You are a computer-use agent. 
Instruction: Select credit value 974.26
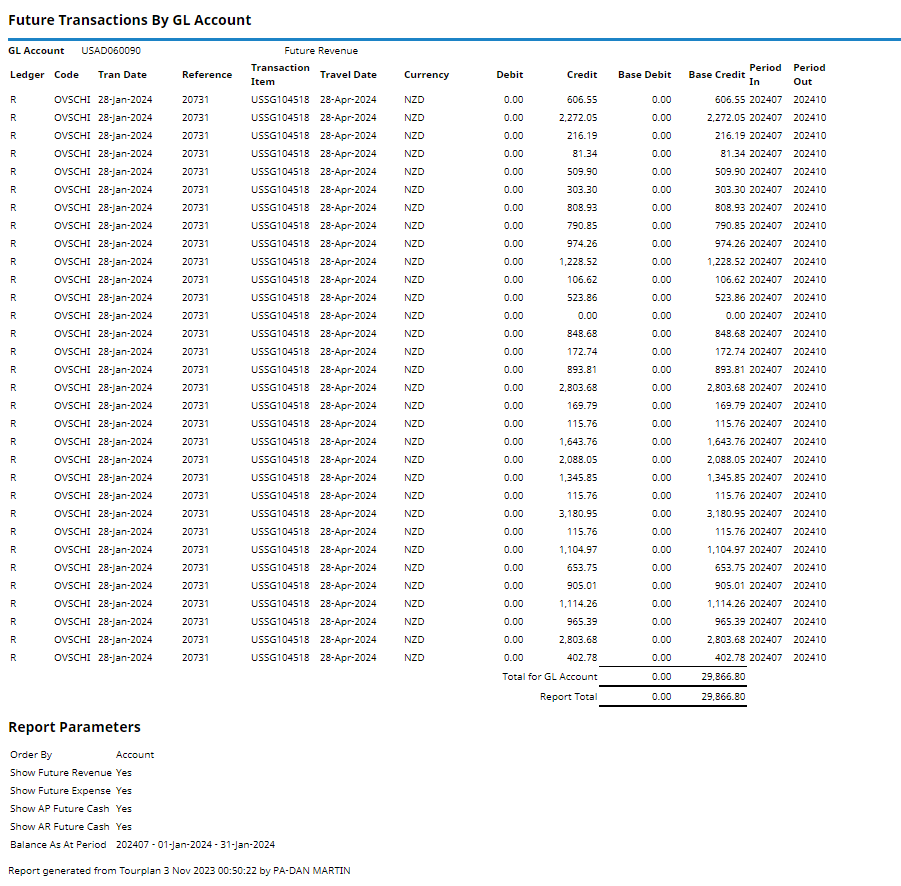click(x=582, y=244)
